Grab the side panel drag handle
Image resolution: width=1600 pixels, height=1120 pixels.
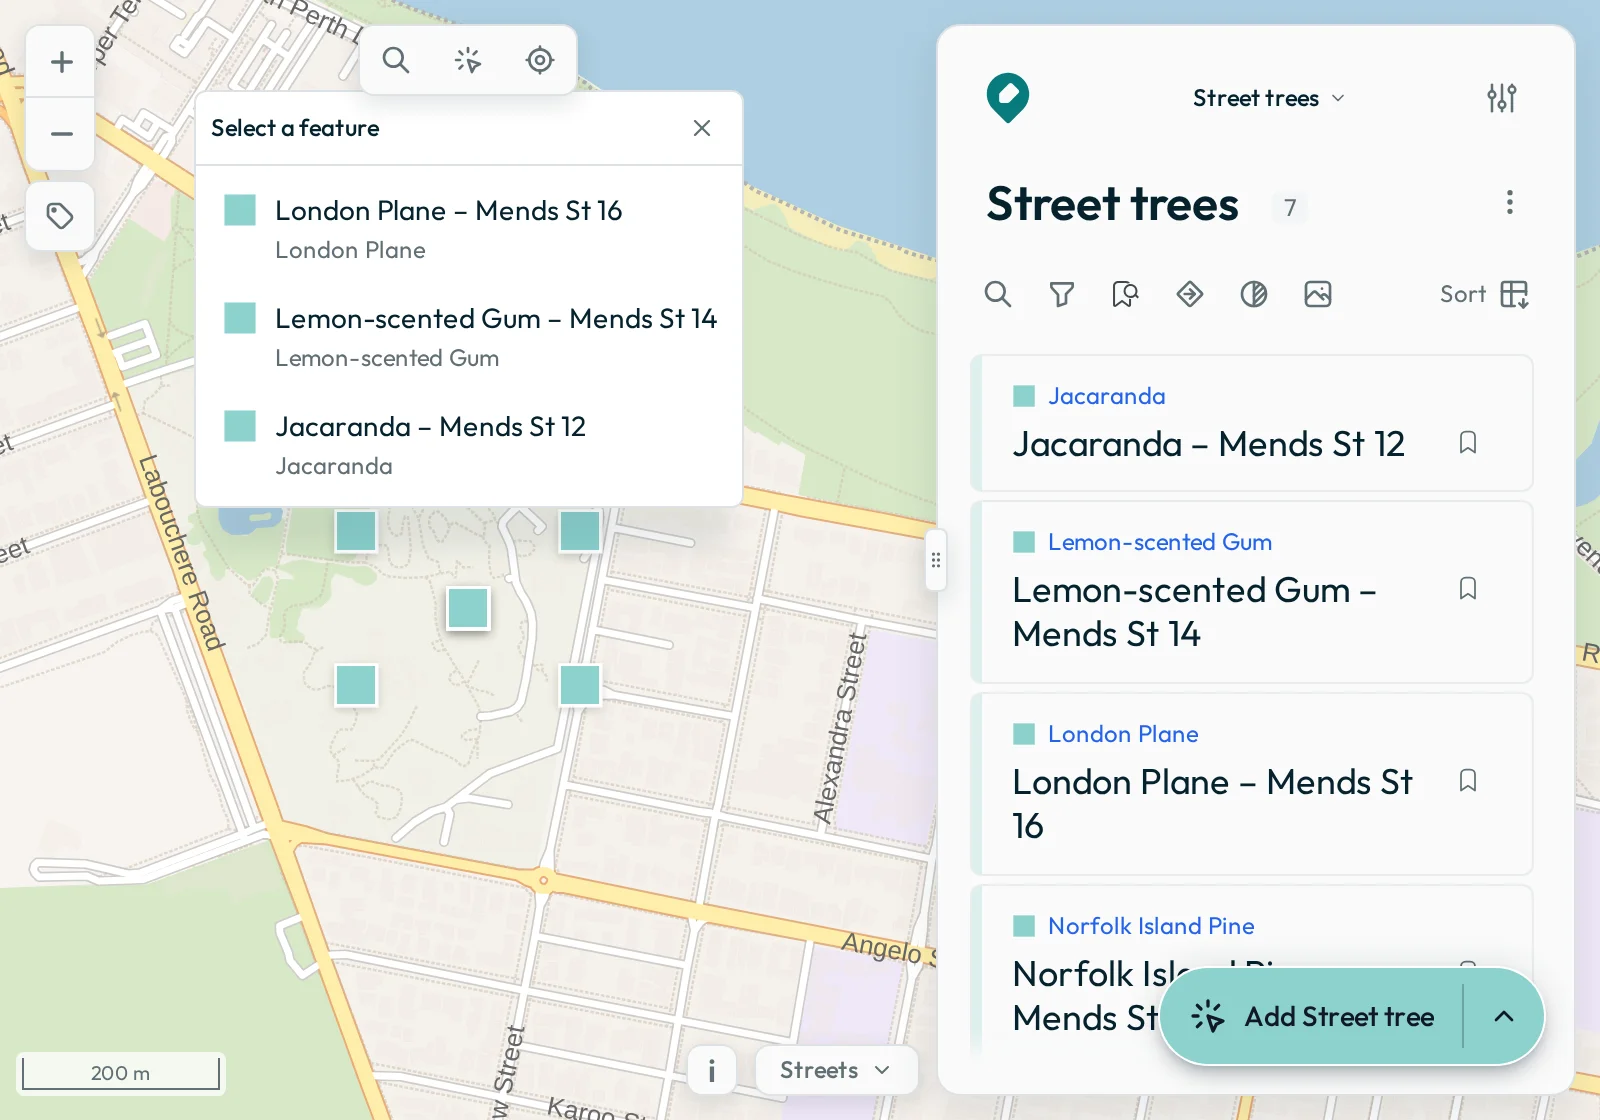pyautogui.click(x=936, y=560)
